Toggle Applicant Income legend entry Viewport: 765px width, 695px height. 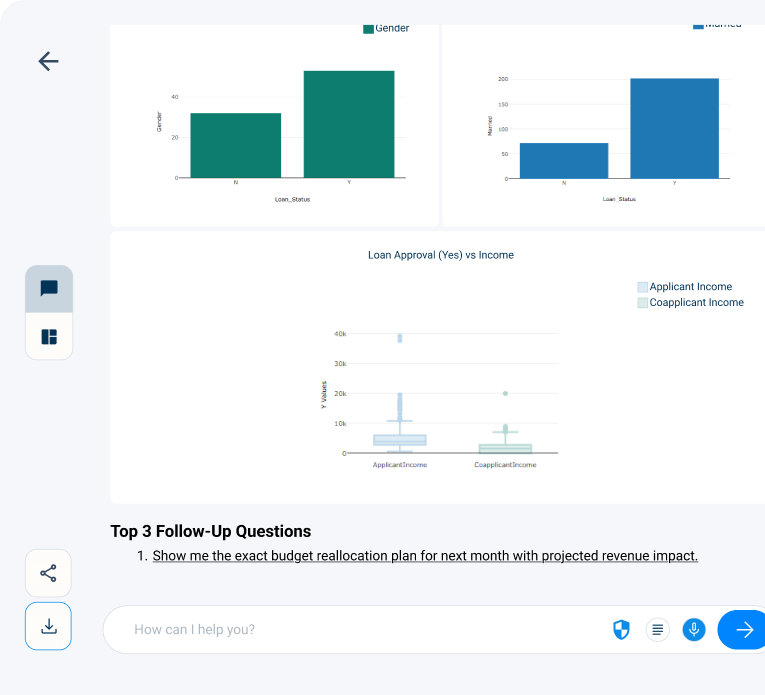click(x=690, y=287)
